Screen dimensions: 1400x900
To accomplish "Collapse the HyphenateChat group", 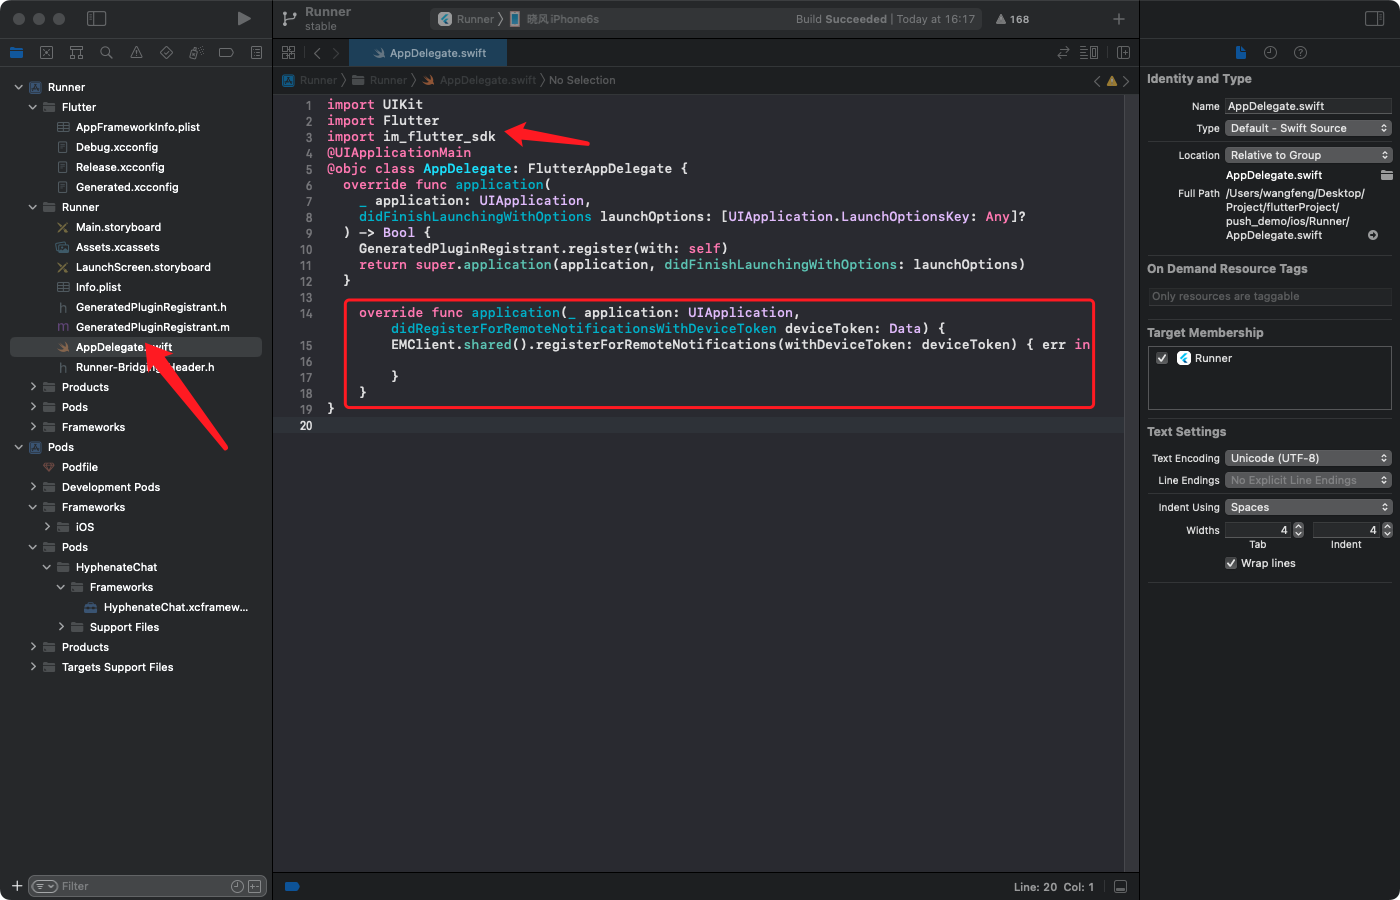I will [x=47, y=567].
